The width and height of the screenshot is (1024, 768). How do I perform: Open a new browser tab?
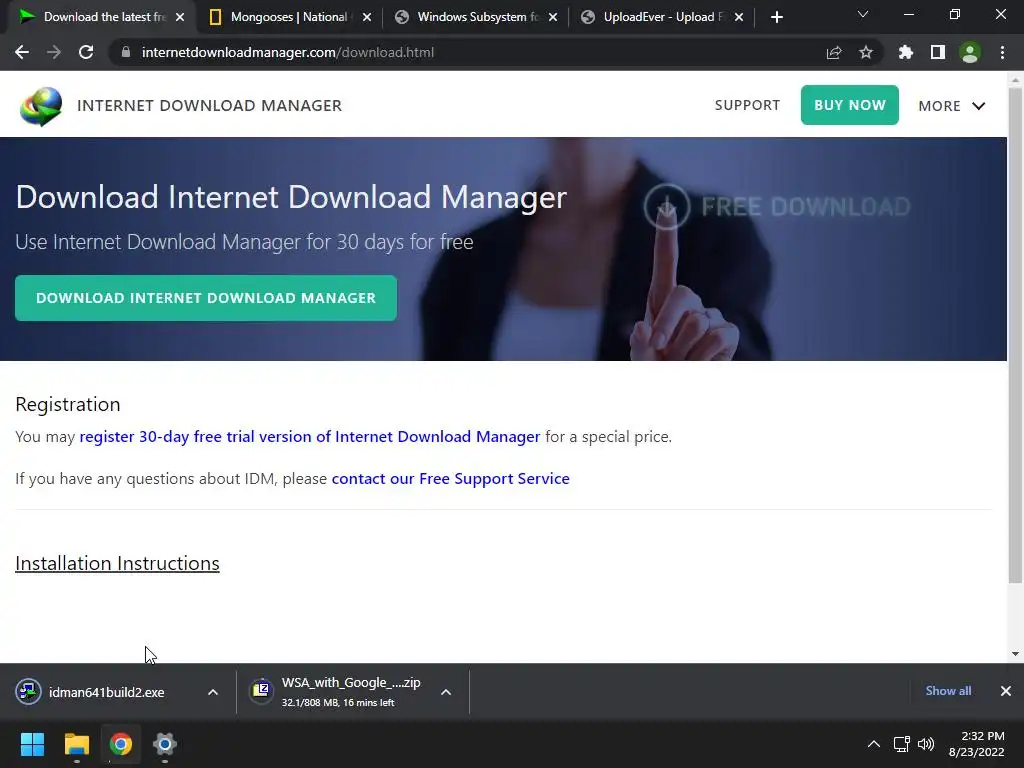coord(776,18)
